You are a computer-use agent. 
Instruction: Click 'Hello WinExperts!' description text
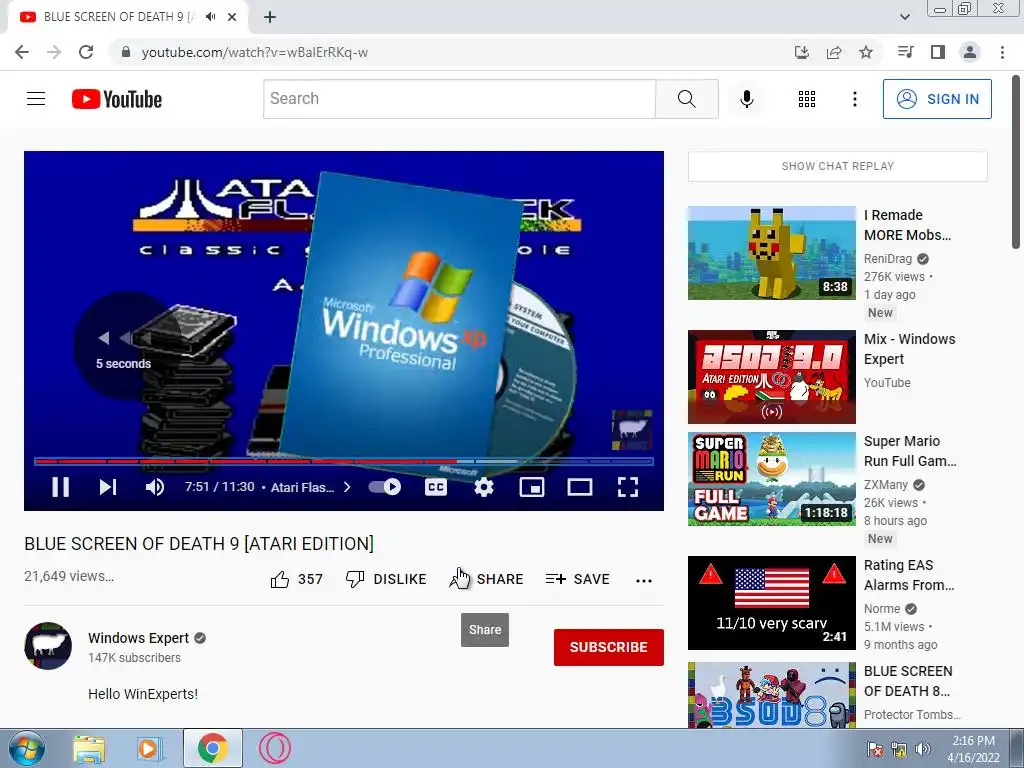click(x=143, y=694)
